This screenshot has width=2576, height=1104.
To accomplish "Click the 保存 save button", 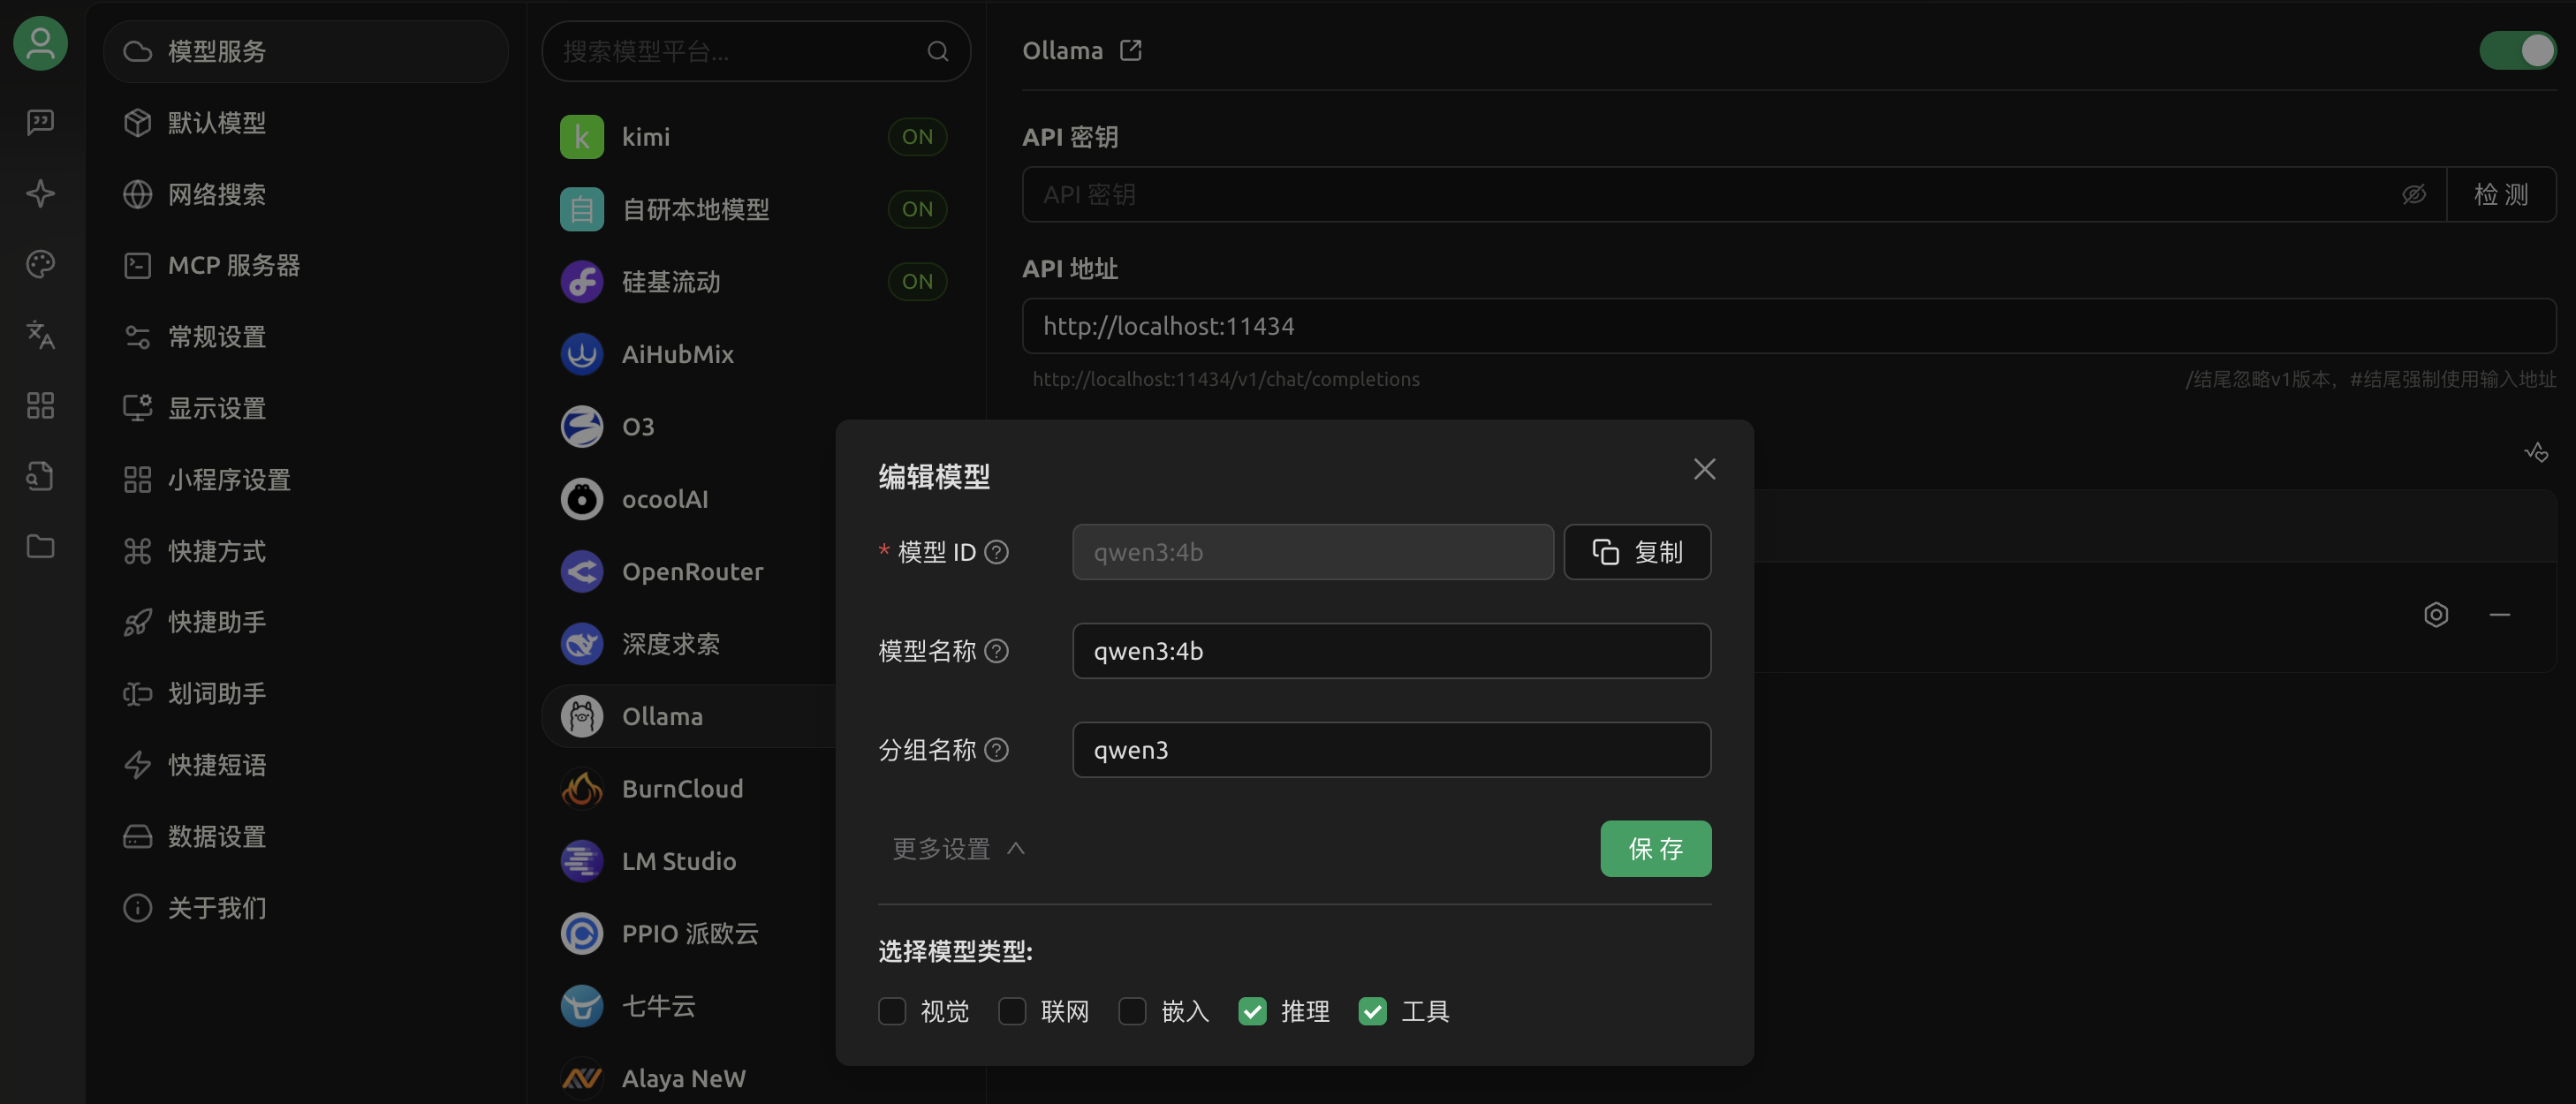I will (x=1654, y=848).
